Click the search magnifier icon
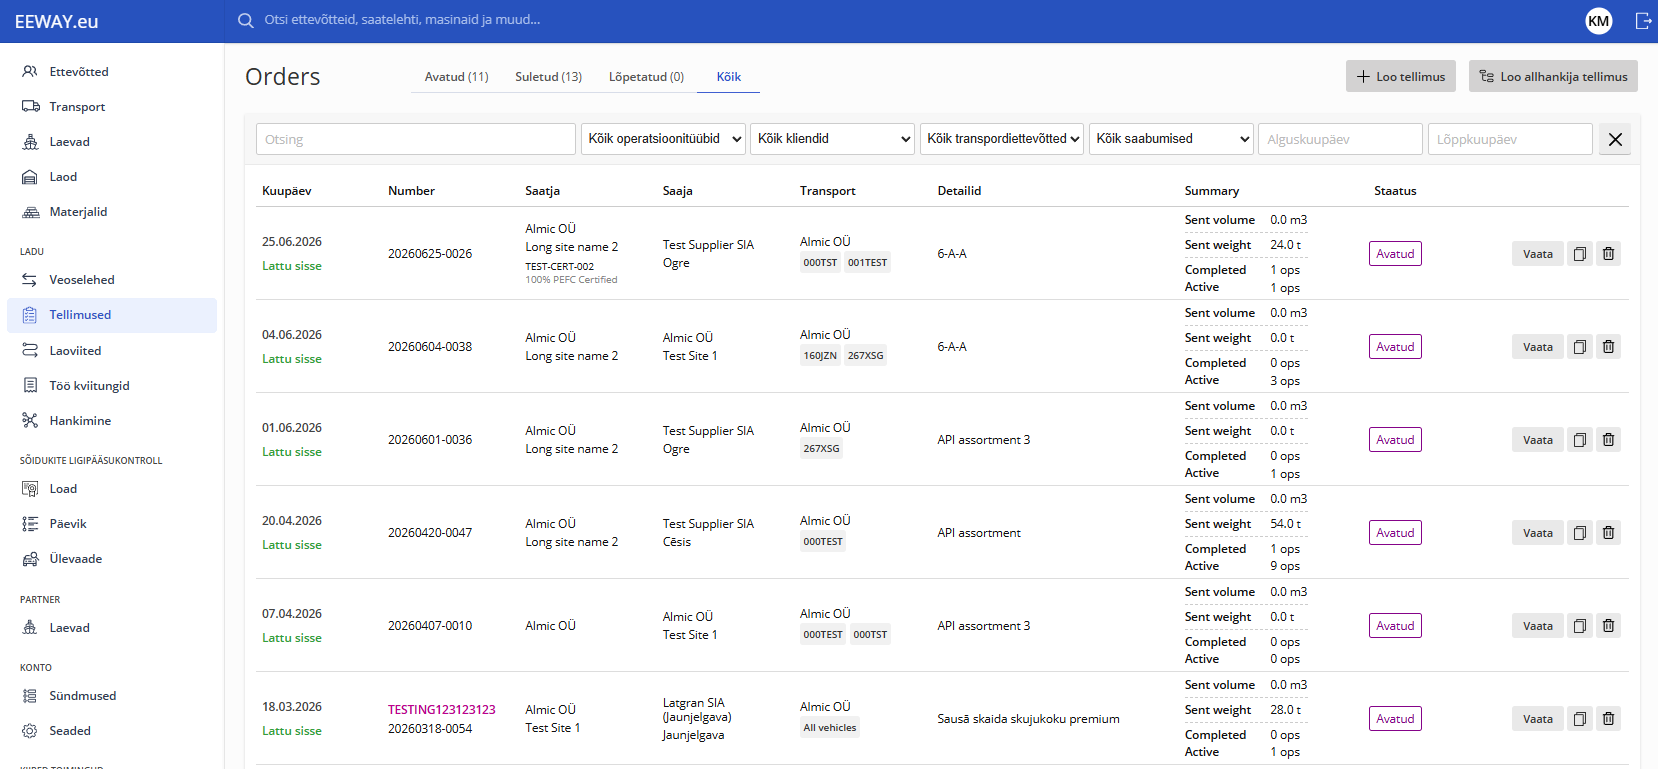The width and height of the screenshot is (1658, 769). coord(245,20)
